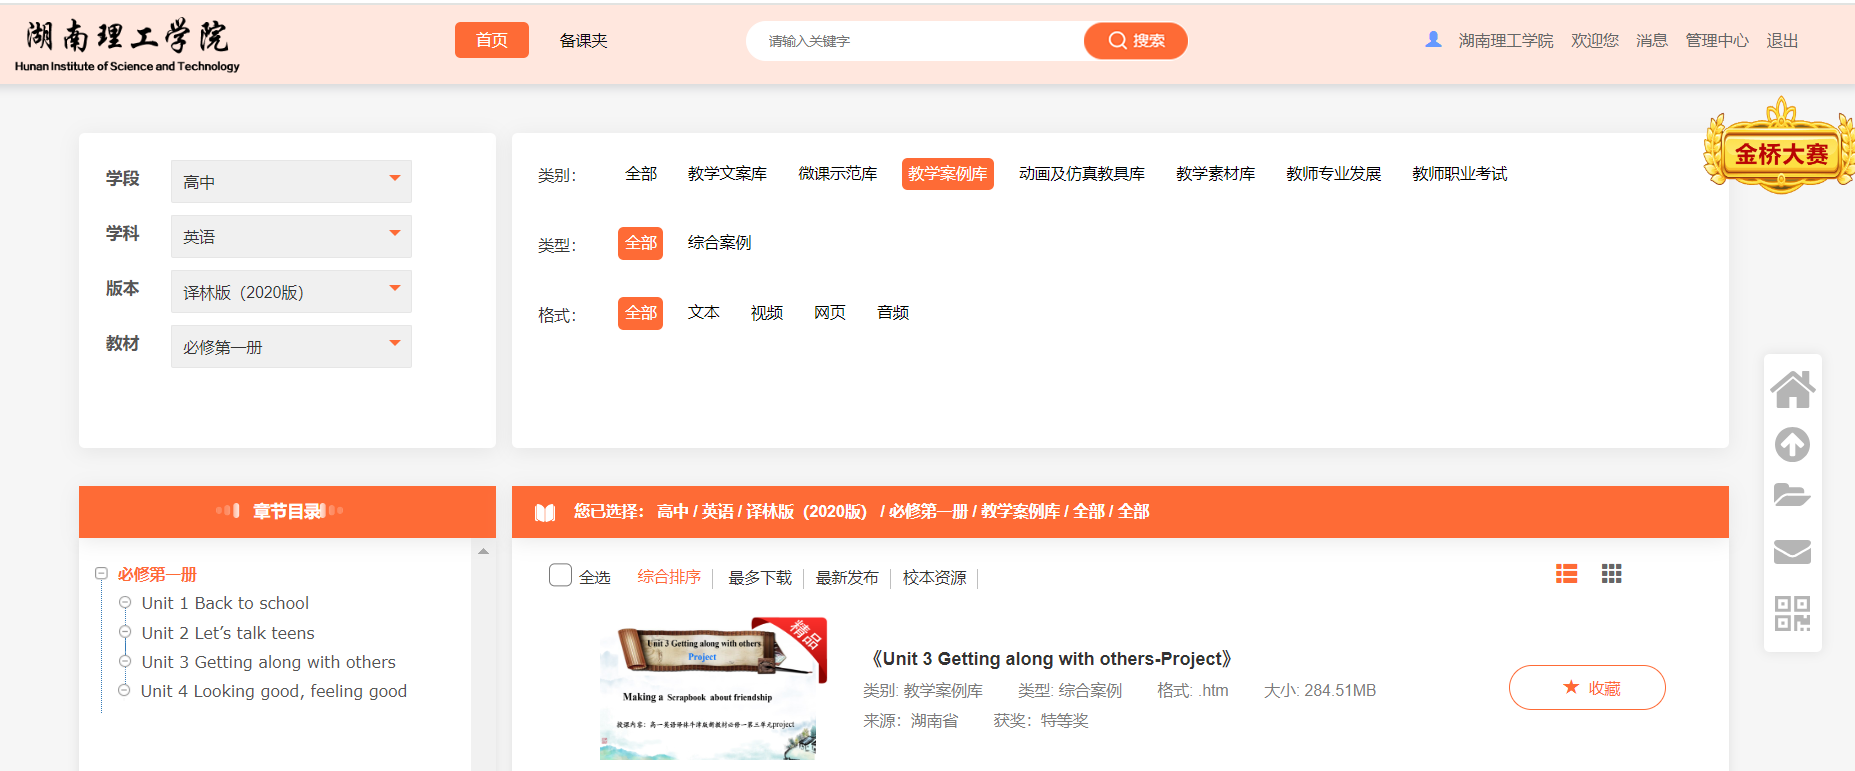Switch to list view layout icon

pyautogui.click(x=1566, y=574)
